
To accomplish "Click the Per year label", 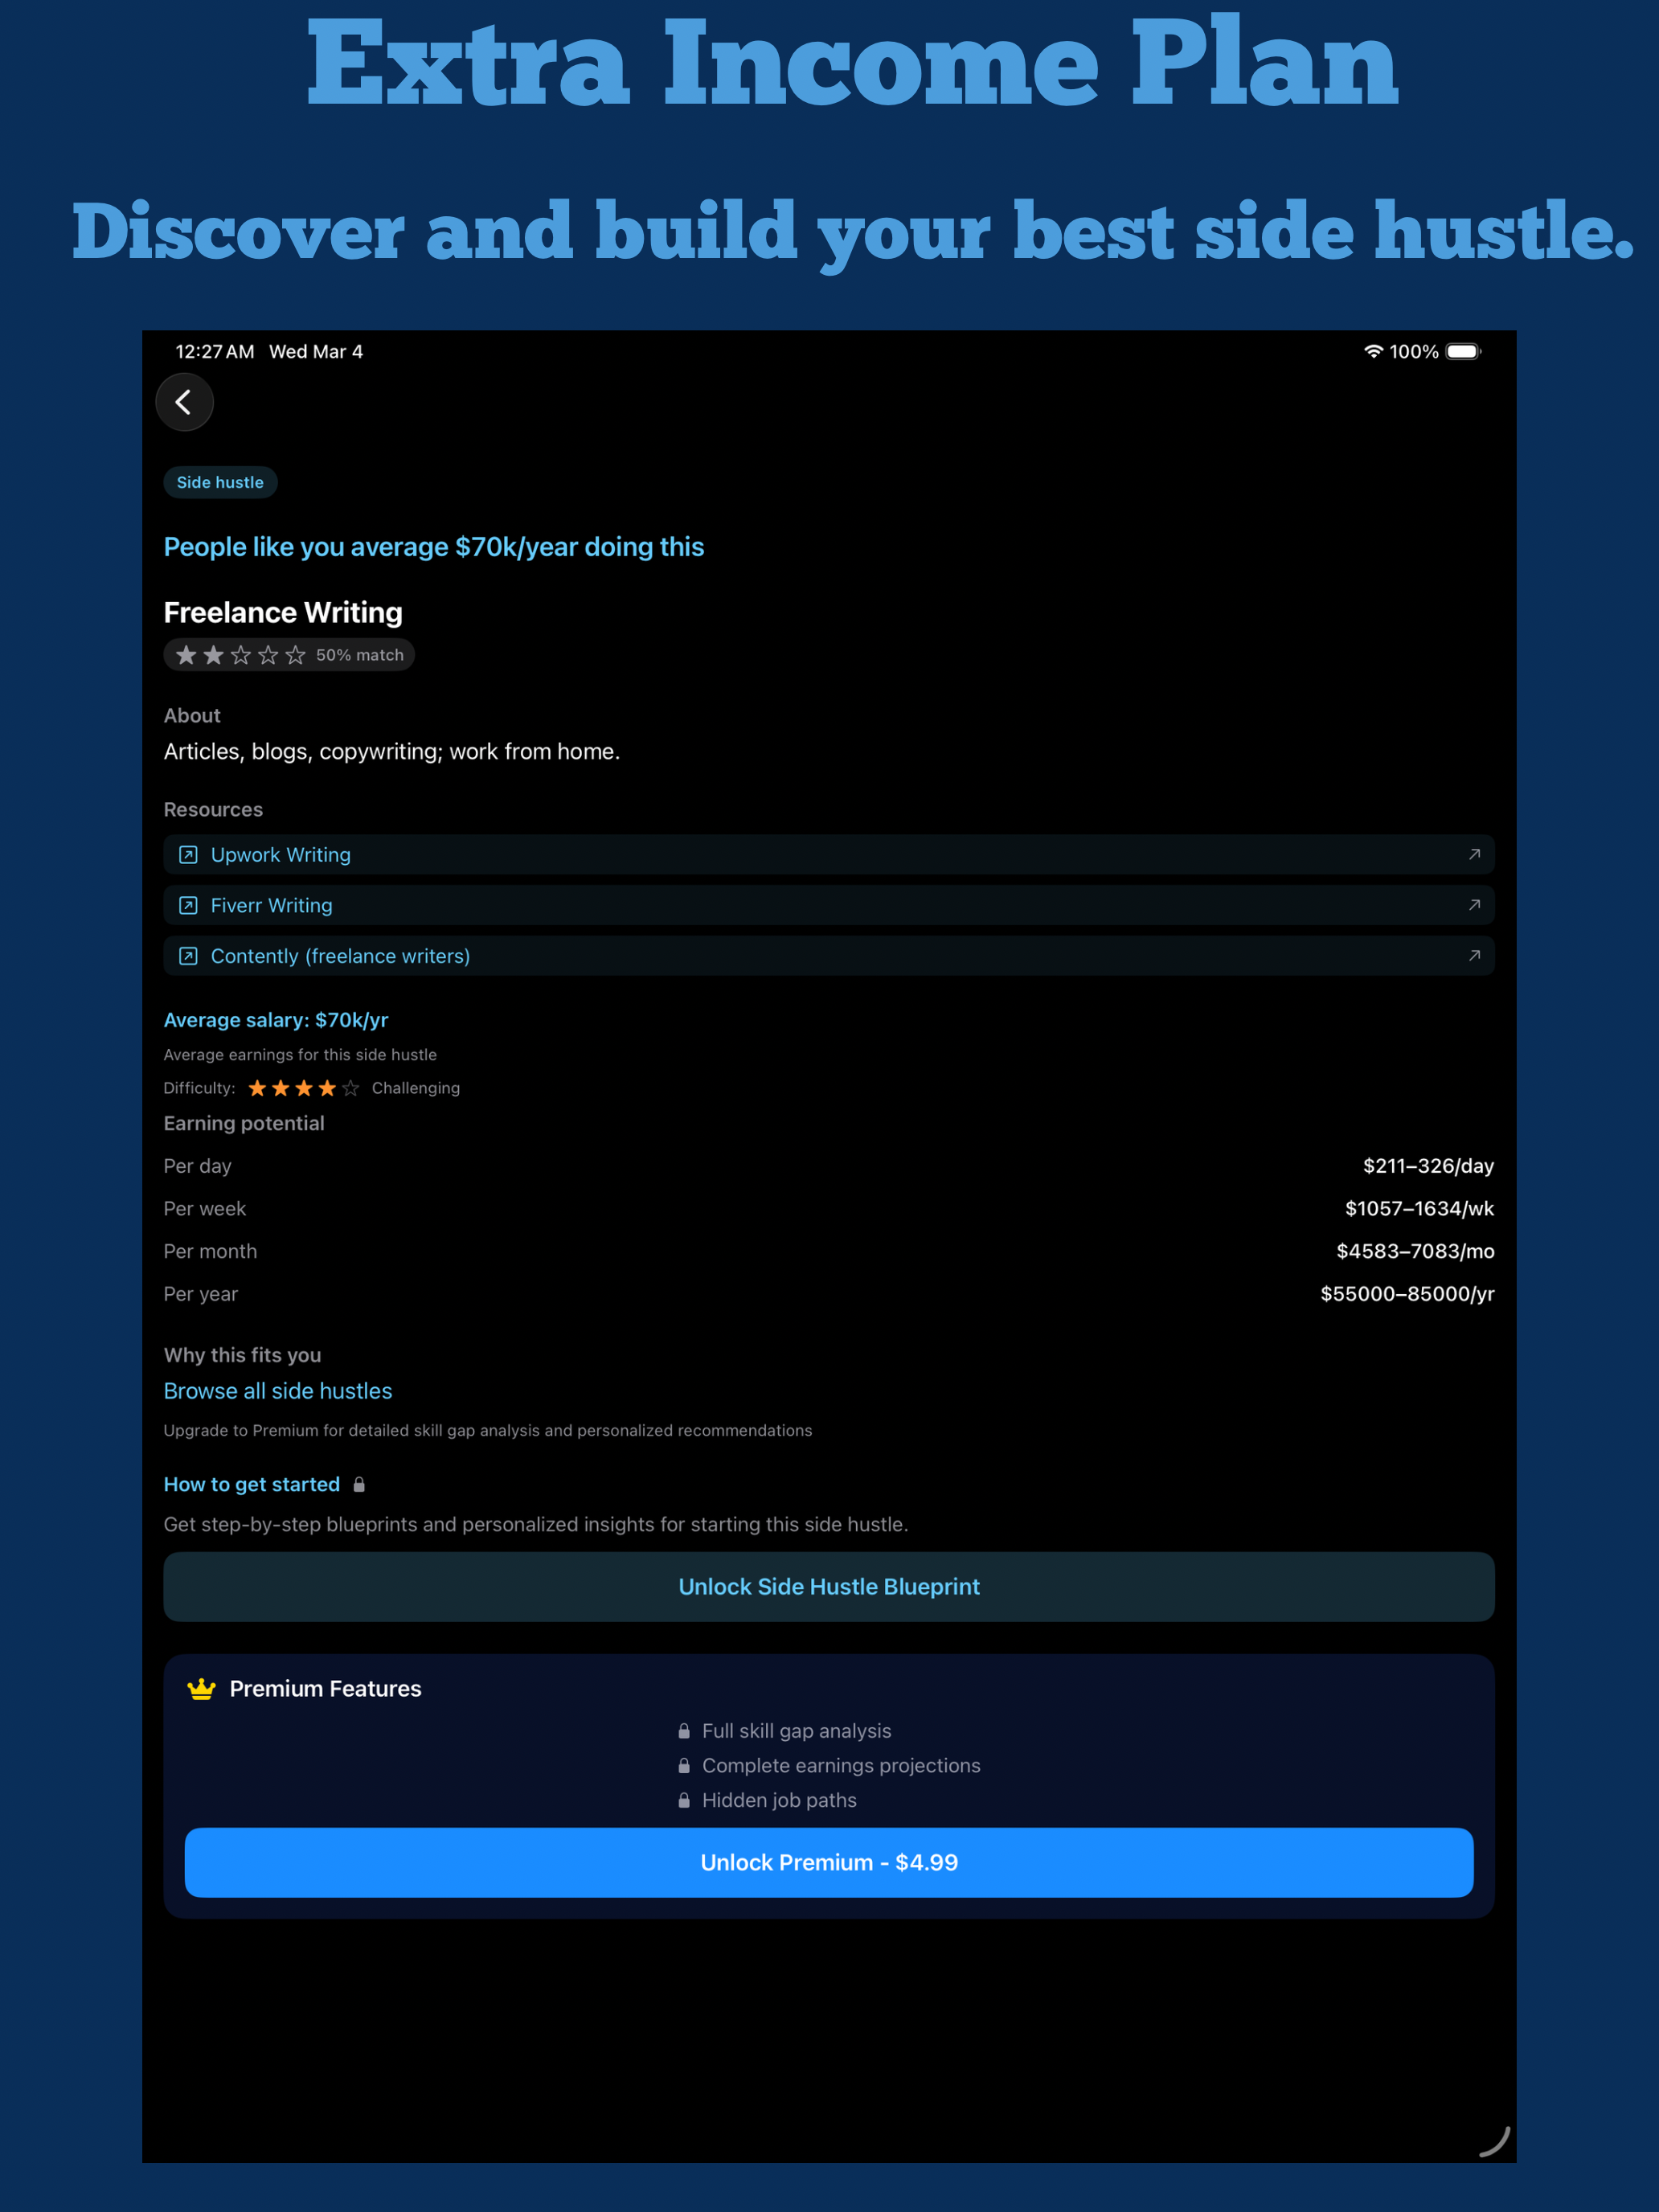I will click(x=201, y=1294).
